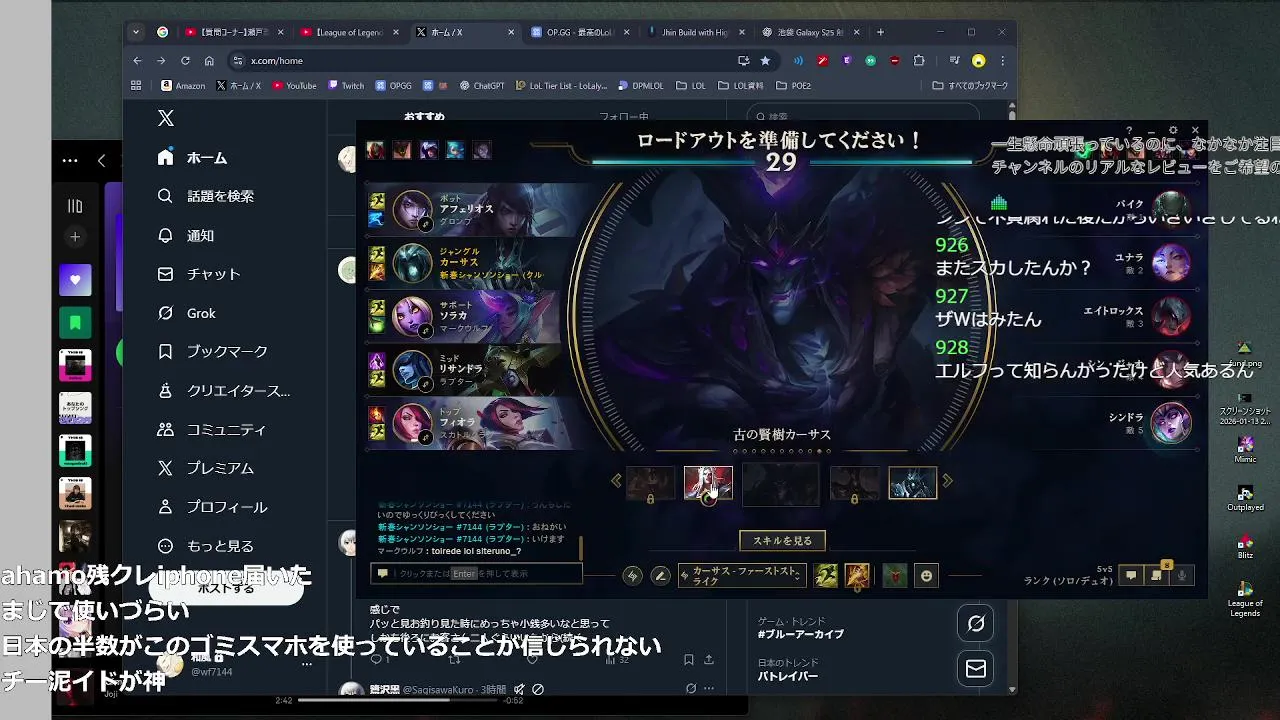This screenshot has height=720, width=1280.
Task: Select the rightmost blue Karthus skin thumbnail
Action: [x=913, y=483]
